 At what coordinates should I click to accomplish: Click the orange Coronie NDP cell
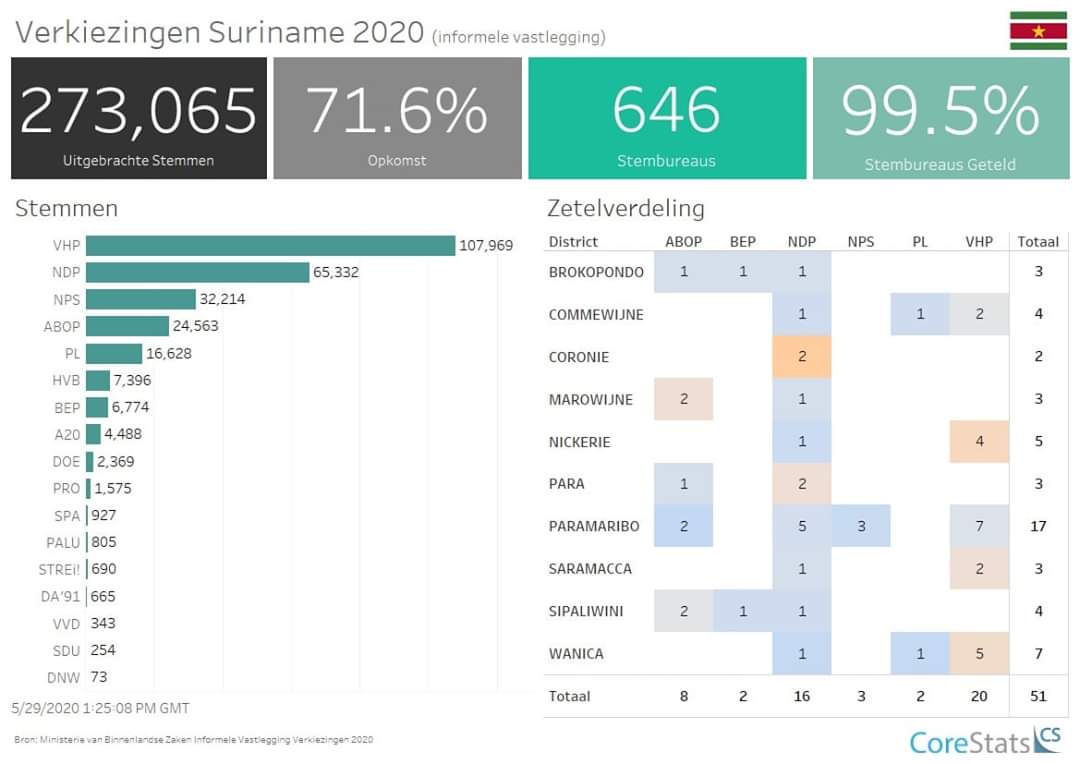(801, 357)
